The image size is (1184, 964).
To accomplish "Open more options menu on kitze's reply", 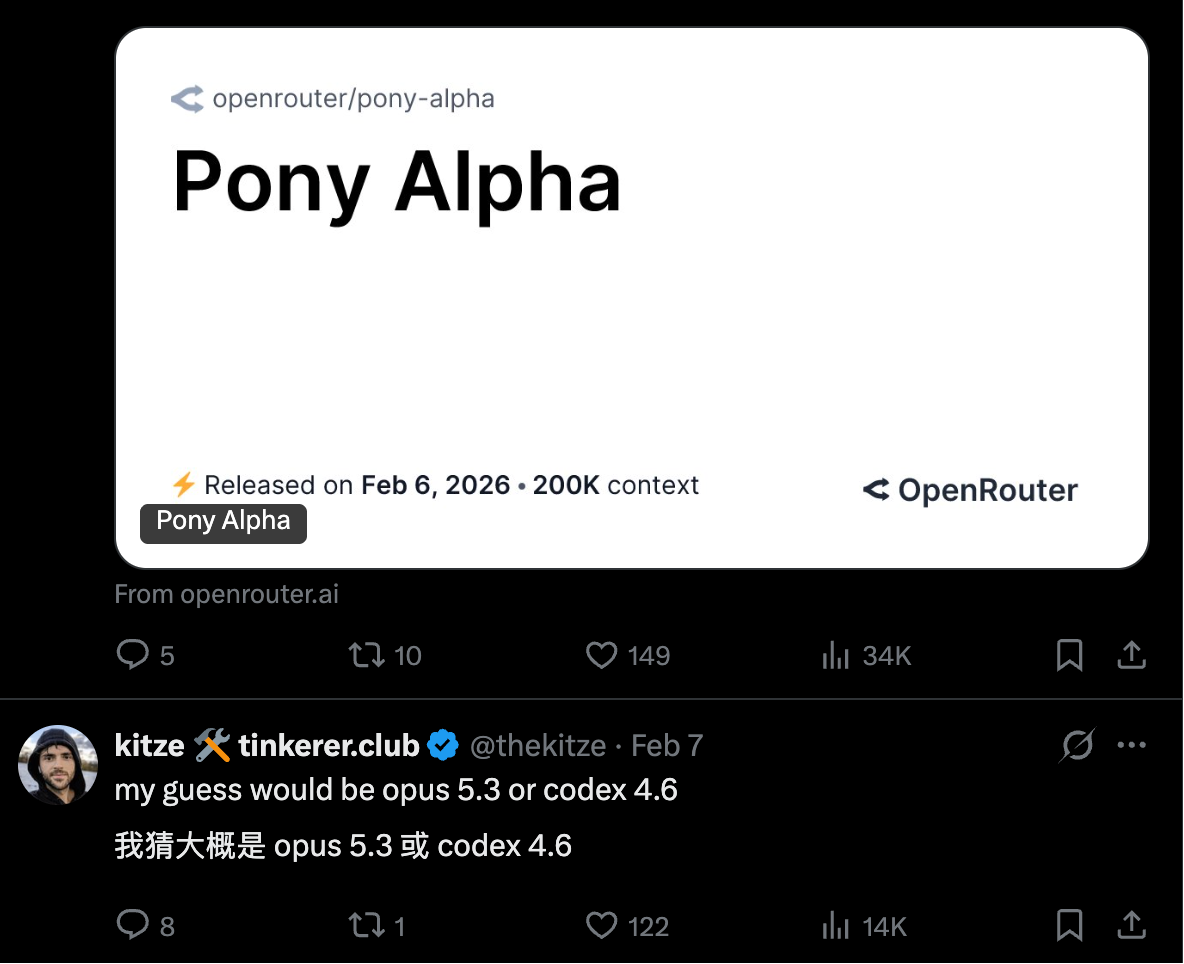I will [x=1131, y=745].
